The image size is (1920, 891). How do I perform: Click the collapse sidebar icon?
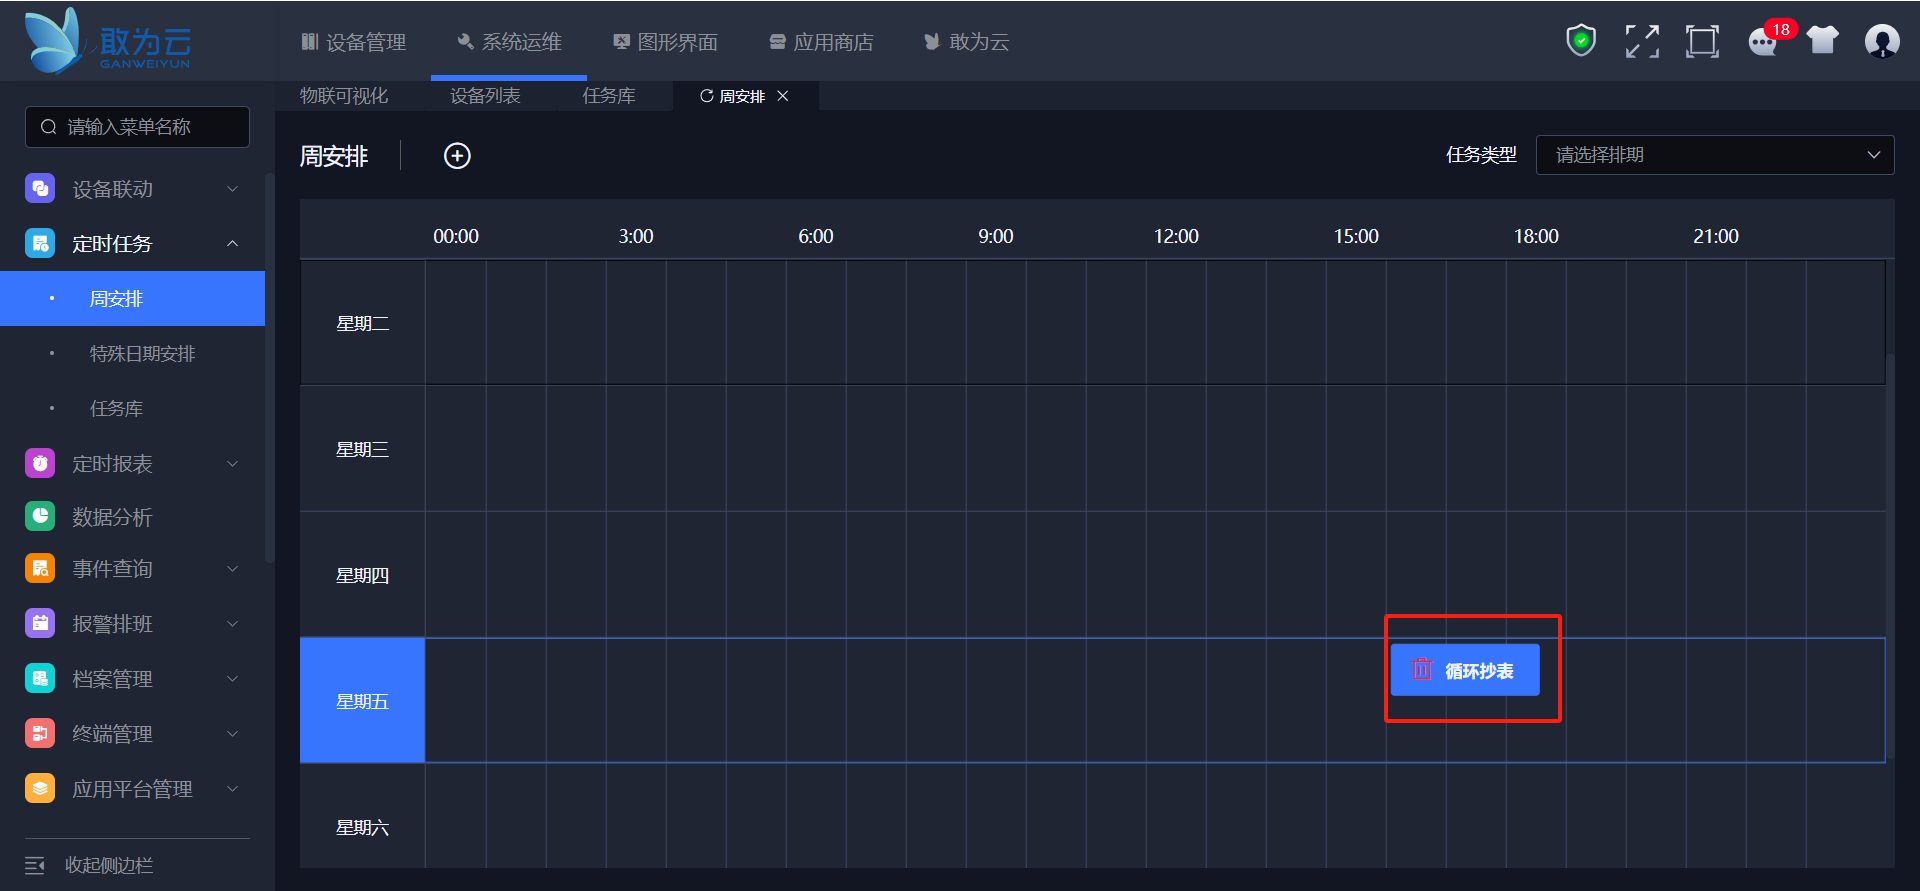(35, 865)
